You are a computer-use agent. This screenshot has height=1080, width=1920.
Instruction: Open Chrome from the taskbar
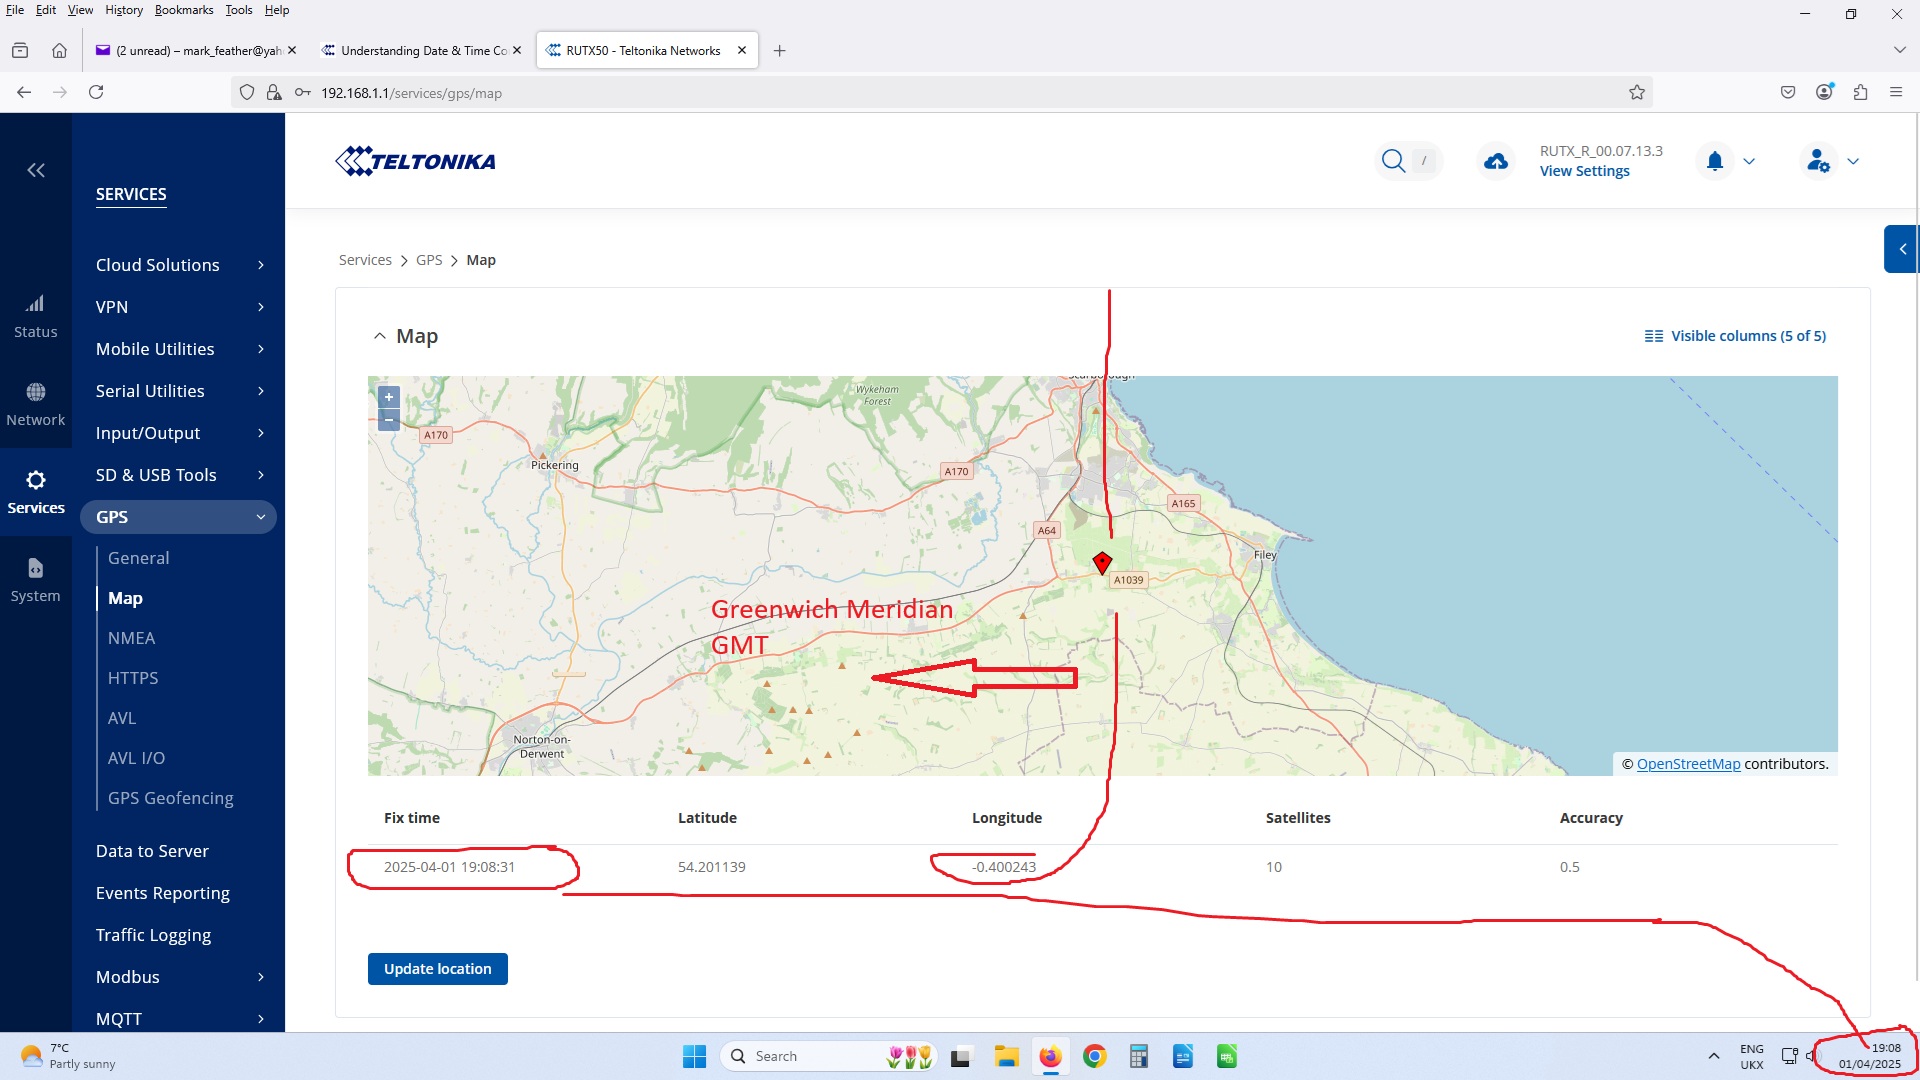[1095, 1056]
